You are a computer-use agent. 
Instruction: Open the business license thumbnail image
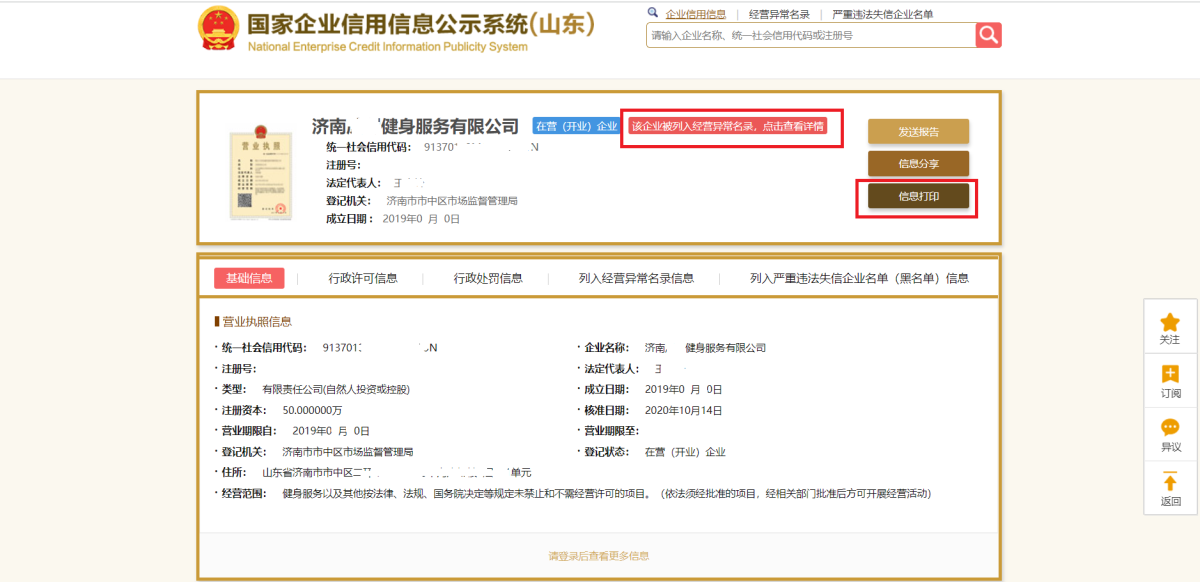(x=257, y=172)
